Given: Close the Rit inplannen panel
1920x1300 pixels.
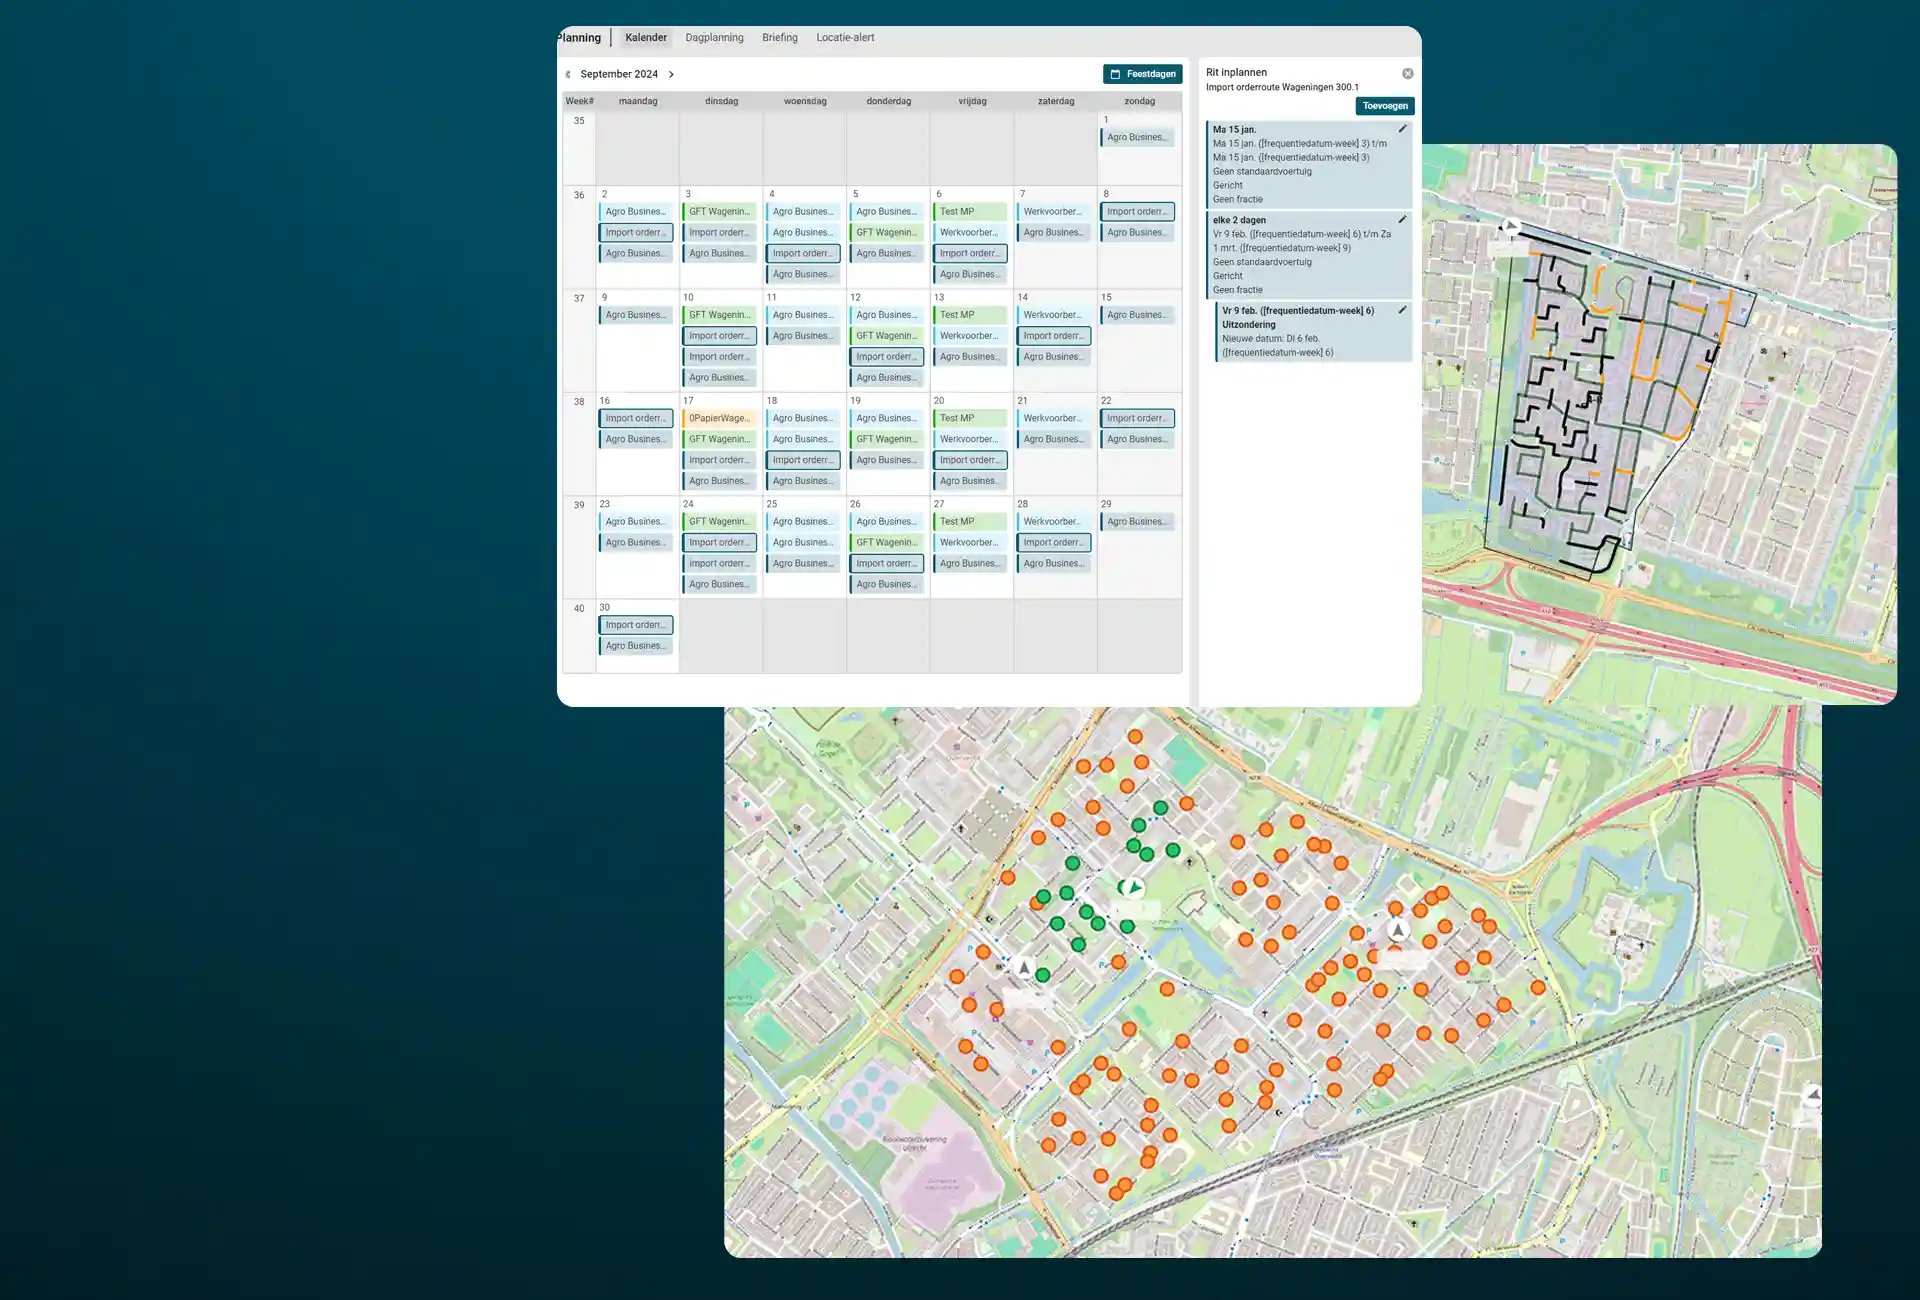Looking at the screenshot, I should [1407, 74].
